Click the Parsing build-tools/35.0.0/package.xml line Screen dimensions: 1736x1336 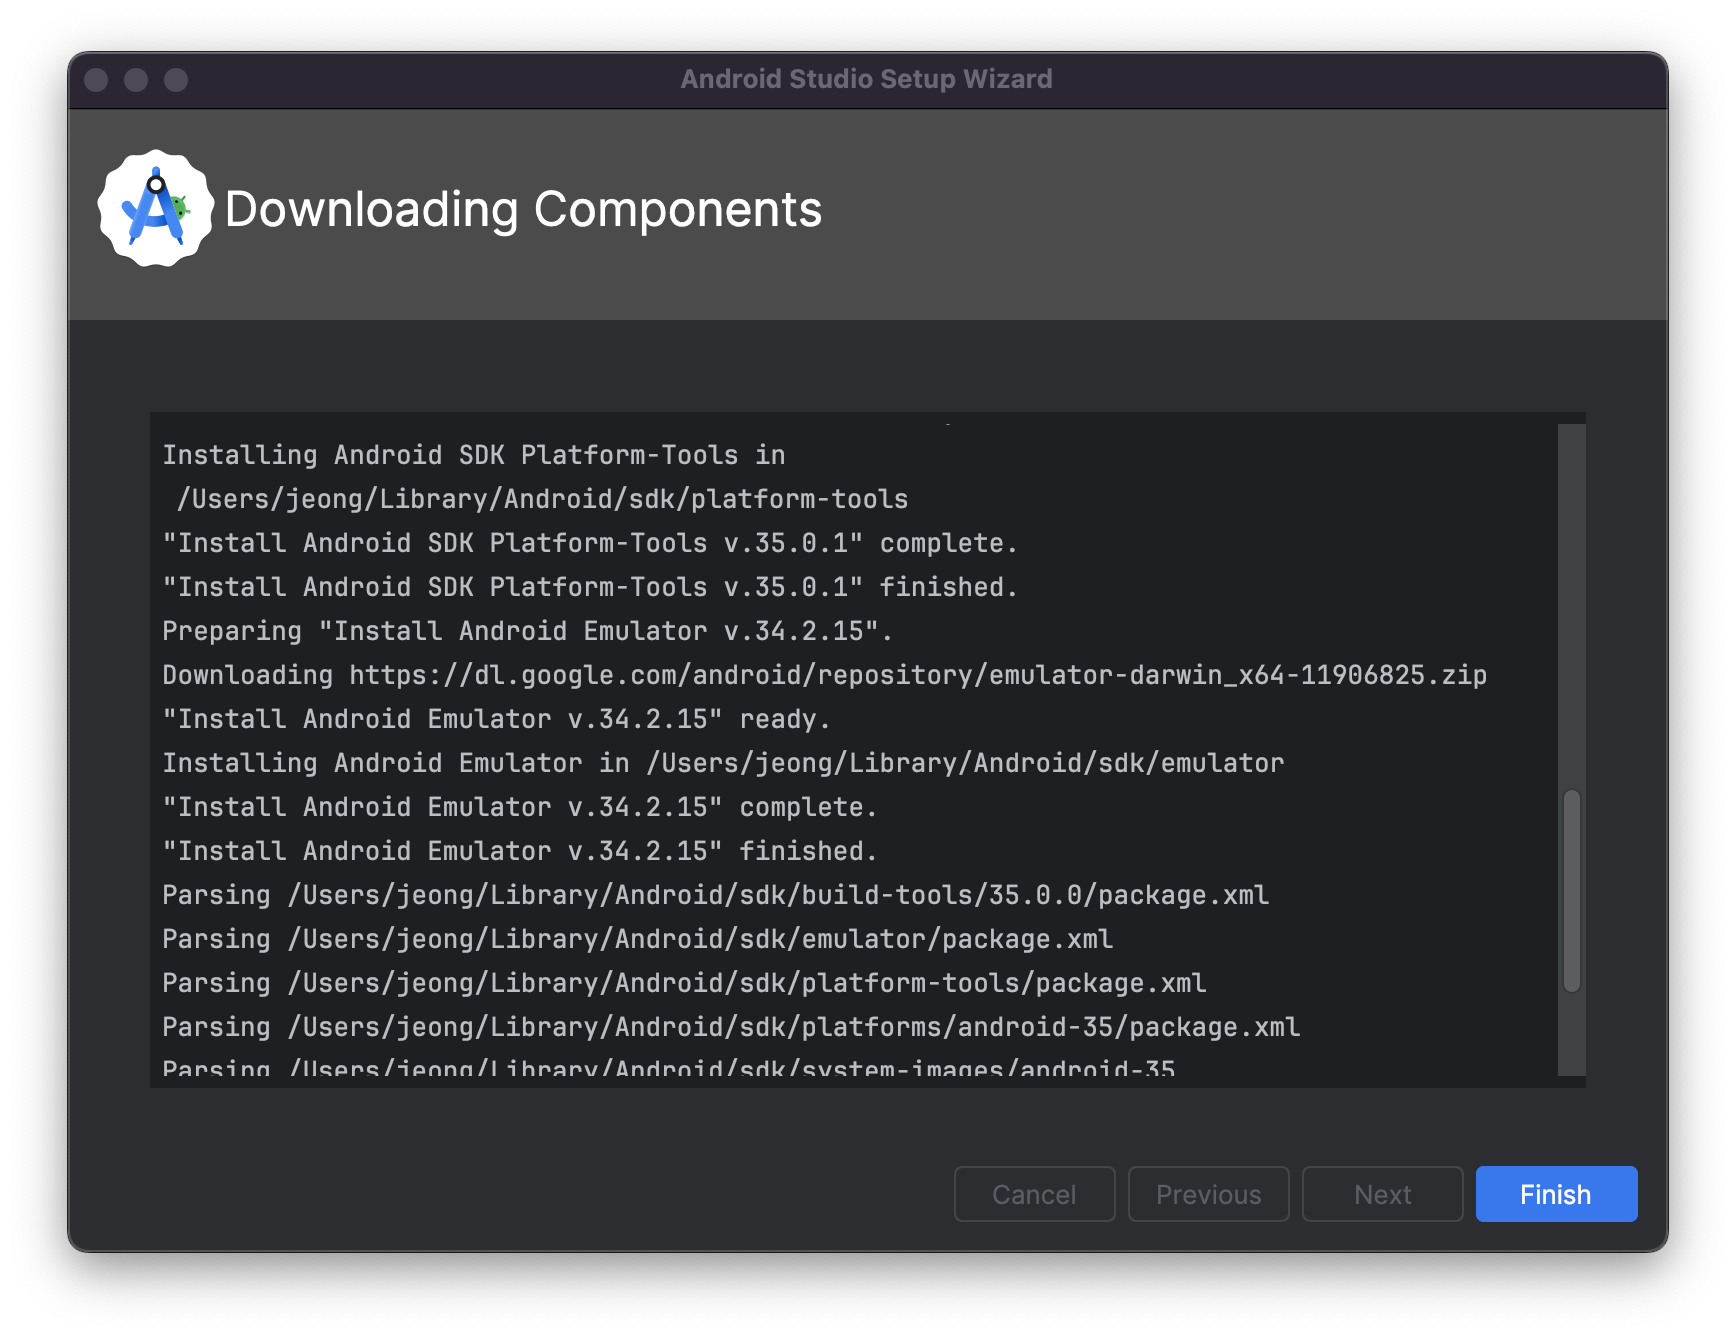click(x=715, y=895)
